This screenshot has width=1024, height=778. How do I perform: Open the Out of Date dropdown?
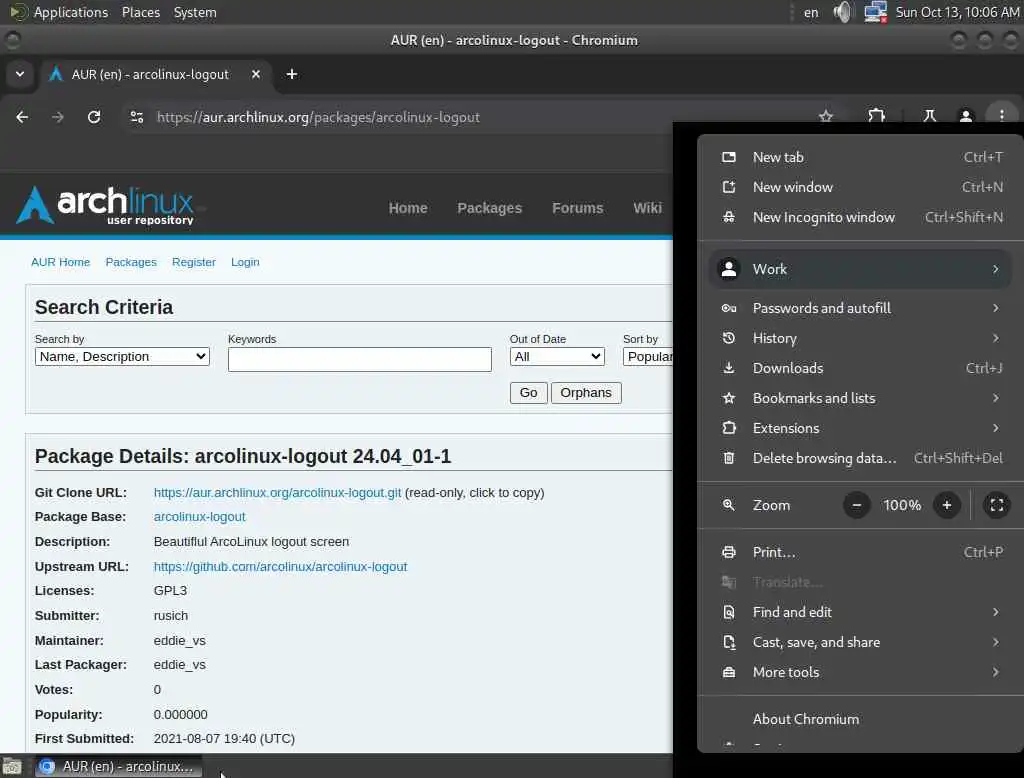click(x=557, y=357)
